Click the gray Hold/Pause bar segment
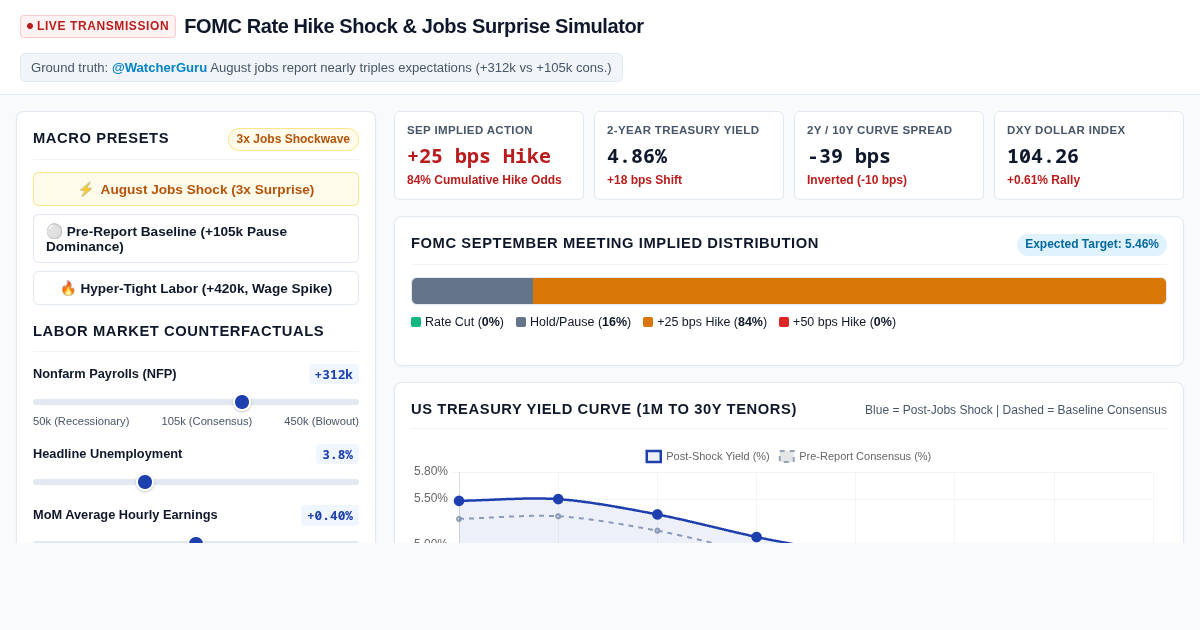This screenshot has height=630, width=1200. pos(472,291)
